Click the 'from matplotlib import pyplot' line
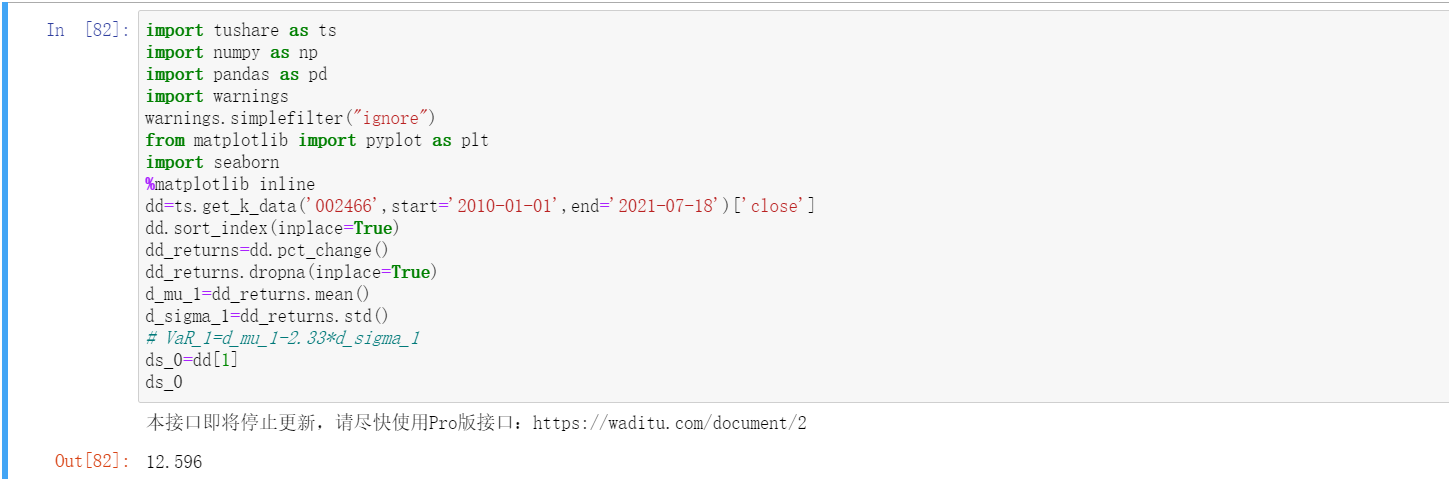The width and height of the screenshot is (1449, 479). pyautogui.click(x=317, y=140)
